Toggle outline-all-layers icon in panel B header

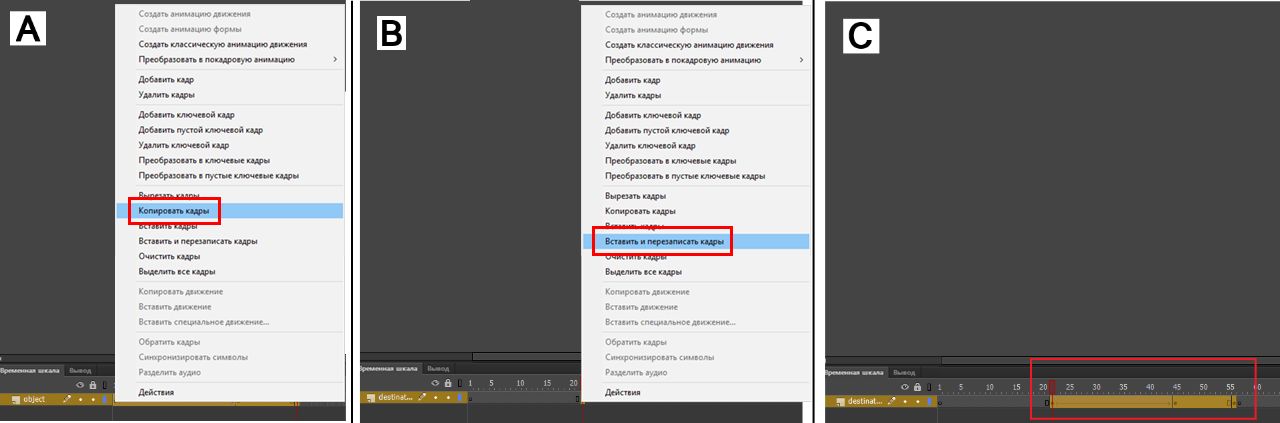[462, 383]
